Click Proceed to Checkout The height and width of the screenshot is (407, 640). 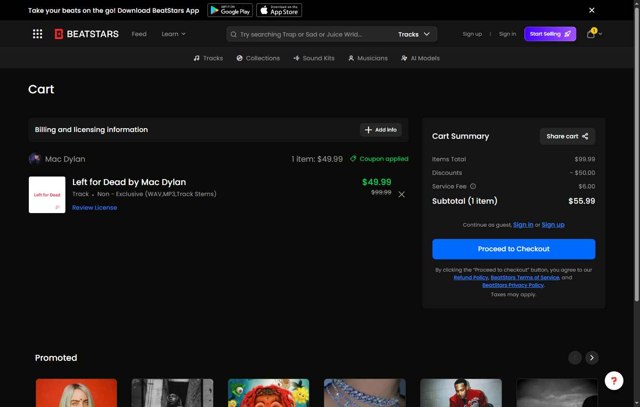[513, 249]
